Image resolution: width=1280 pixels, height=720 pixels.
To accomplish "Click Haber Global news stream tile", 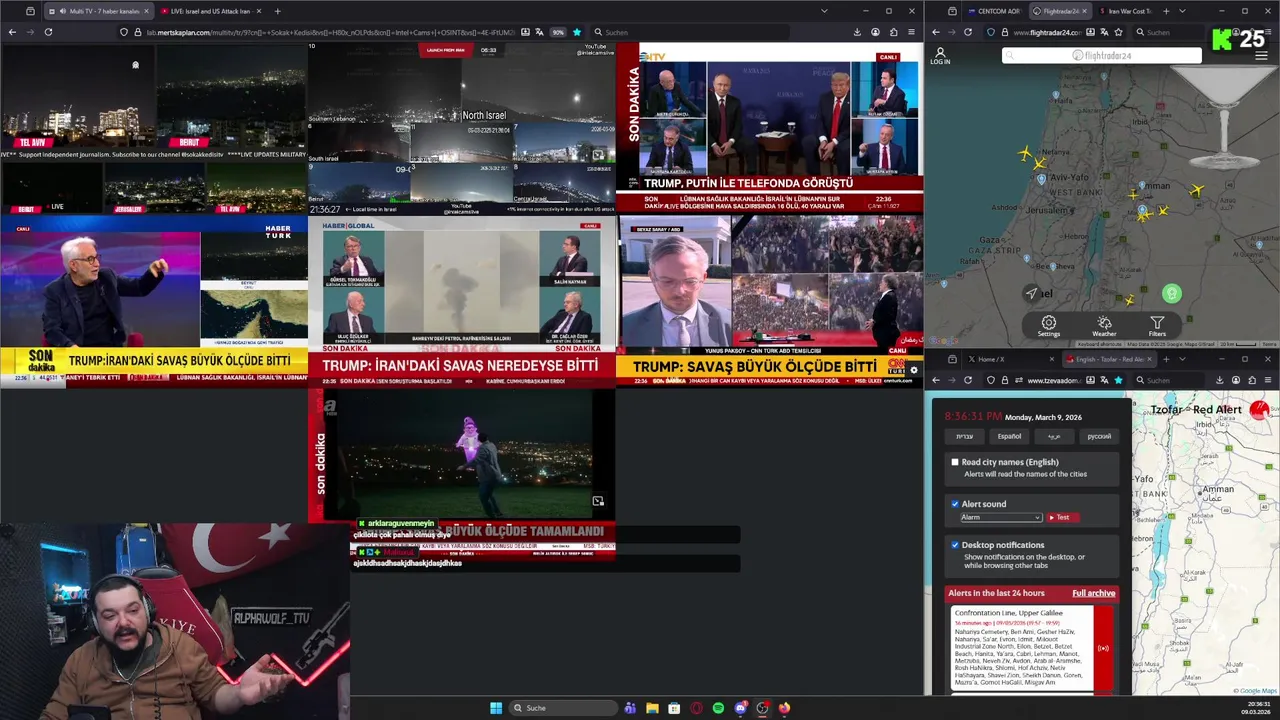I will (462, 301).
